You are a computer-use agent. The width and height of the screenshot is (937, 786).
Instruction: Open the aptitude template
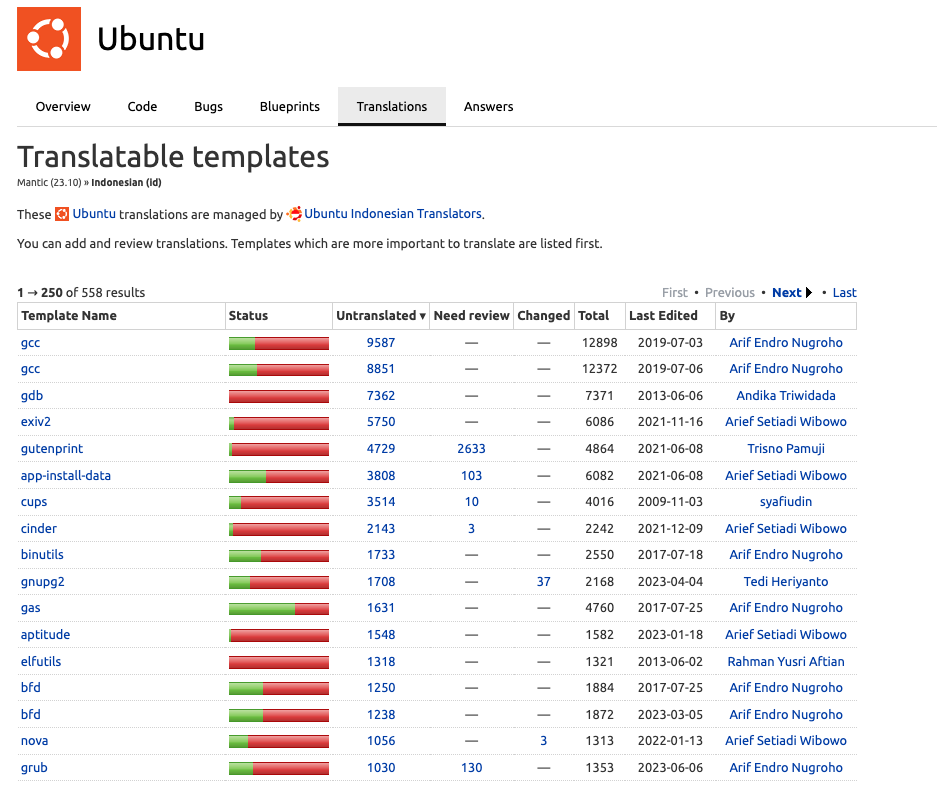coord(45,635)
